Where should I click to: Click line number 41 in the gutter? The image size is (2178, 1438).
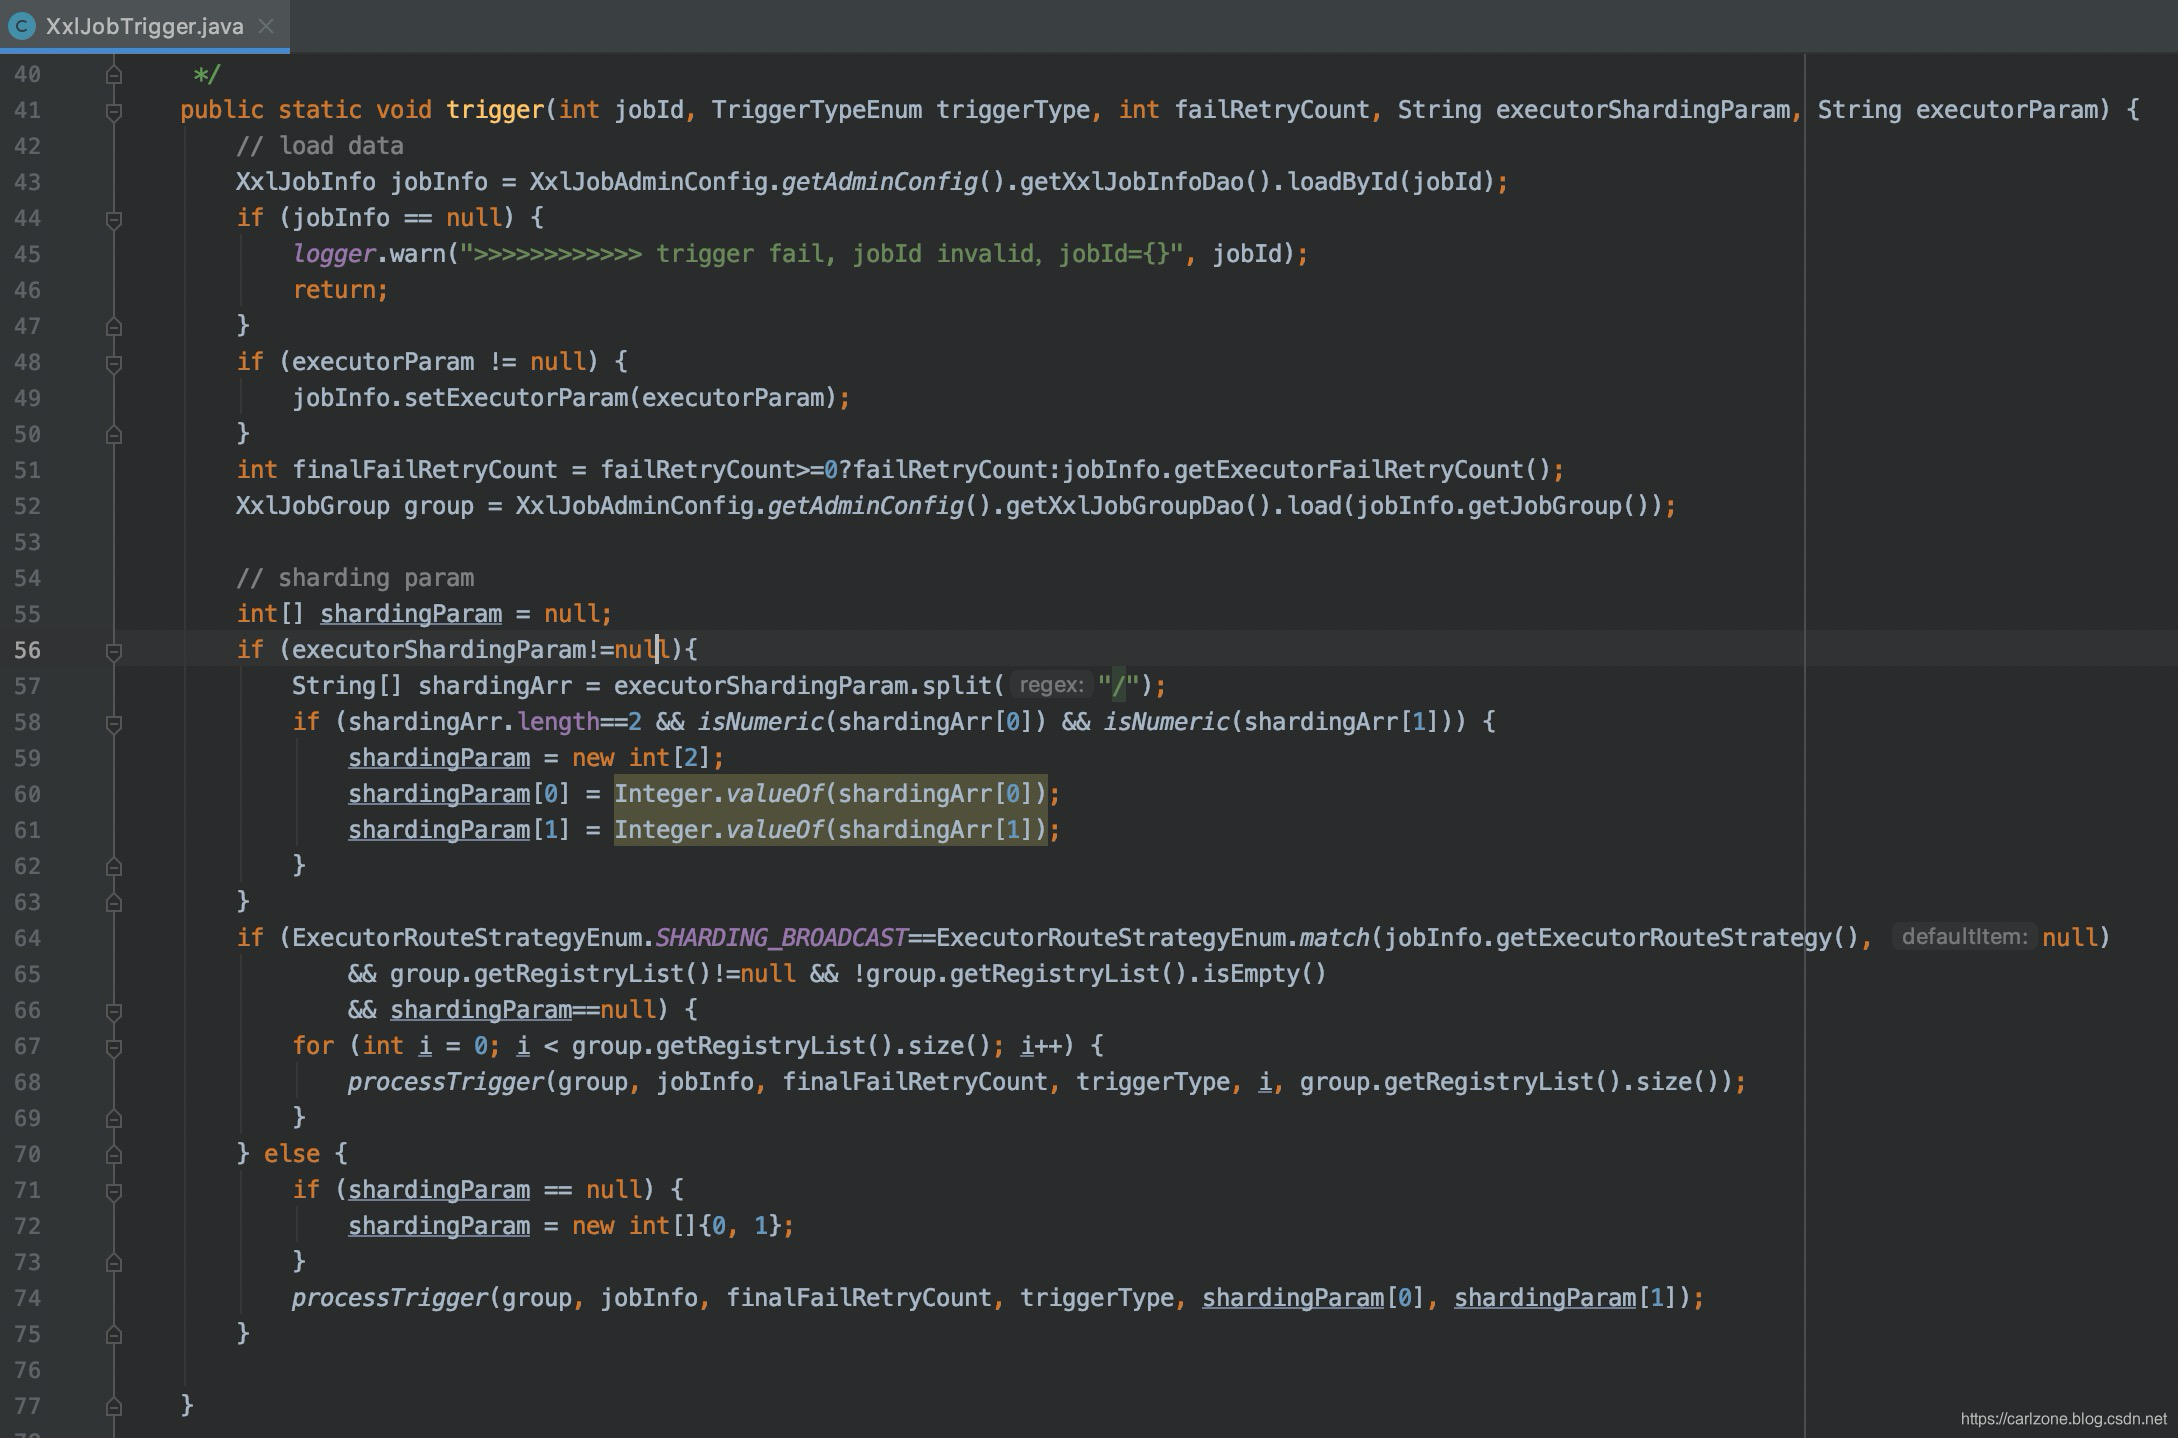28,110
